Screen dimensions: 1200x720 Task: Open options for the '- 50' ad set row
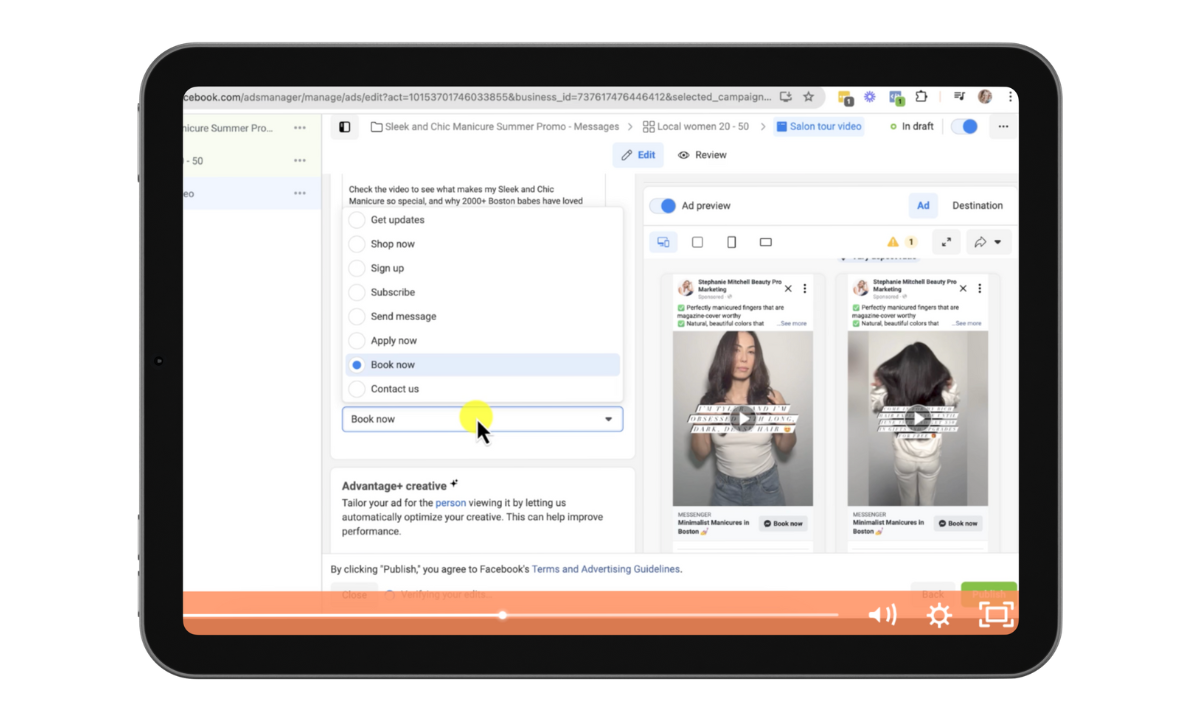click(300, 161)
